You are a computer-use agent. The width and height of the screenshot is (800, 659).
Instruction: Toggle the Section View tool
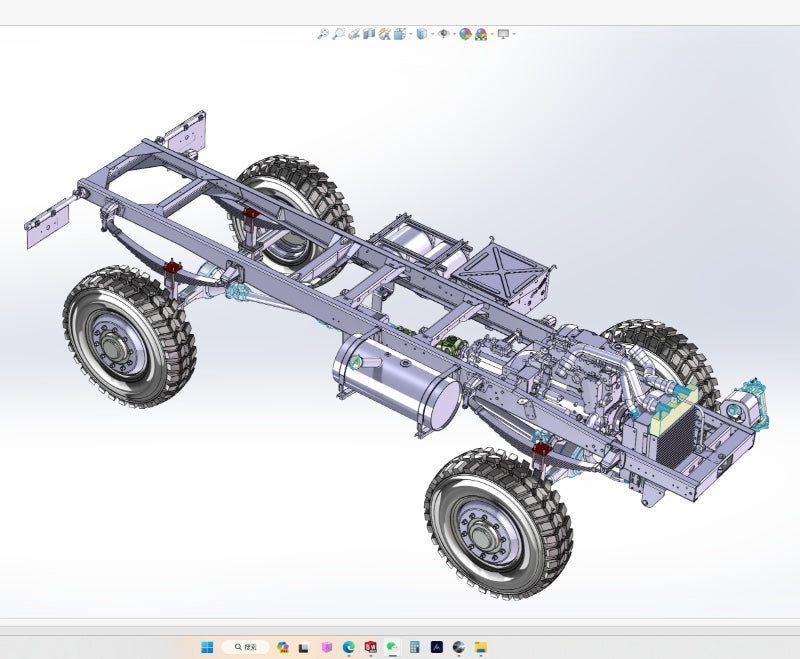tap(369, 34)
